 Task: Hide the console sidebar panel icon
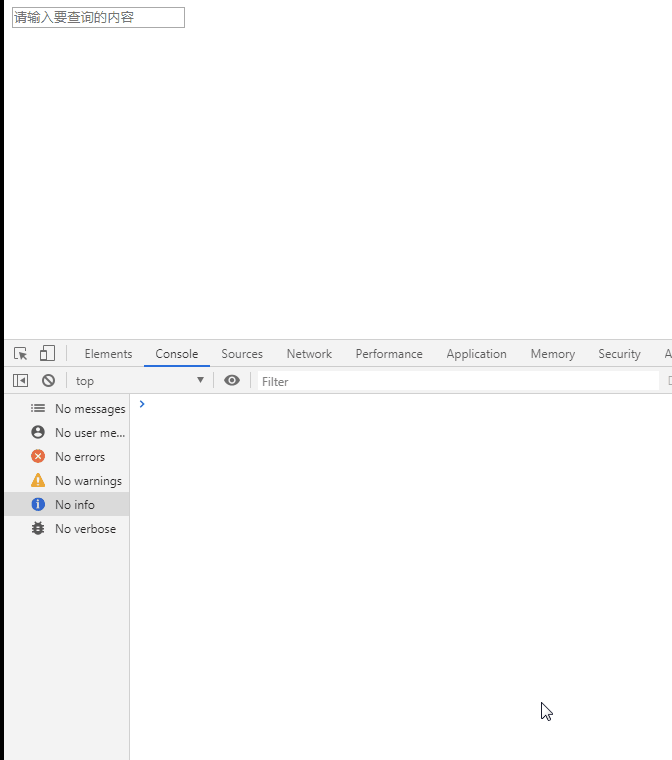coord(20,381)
